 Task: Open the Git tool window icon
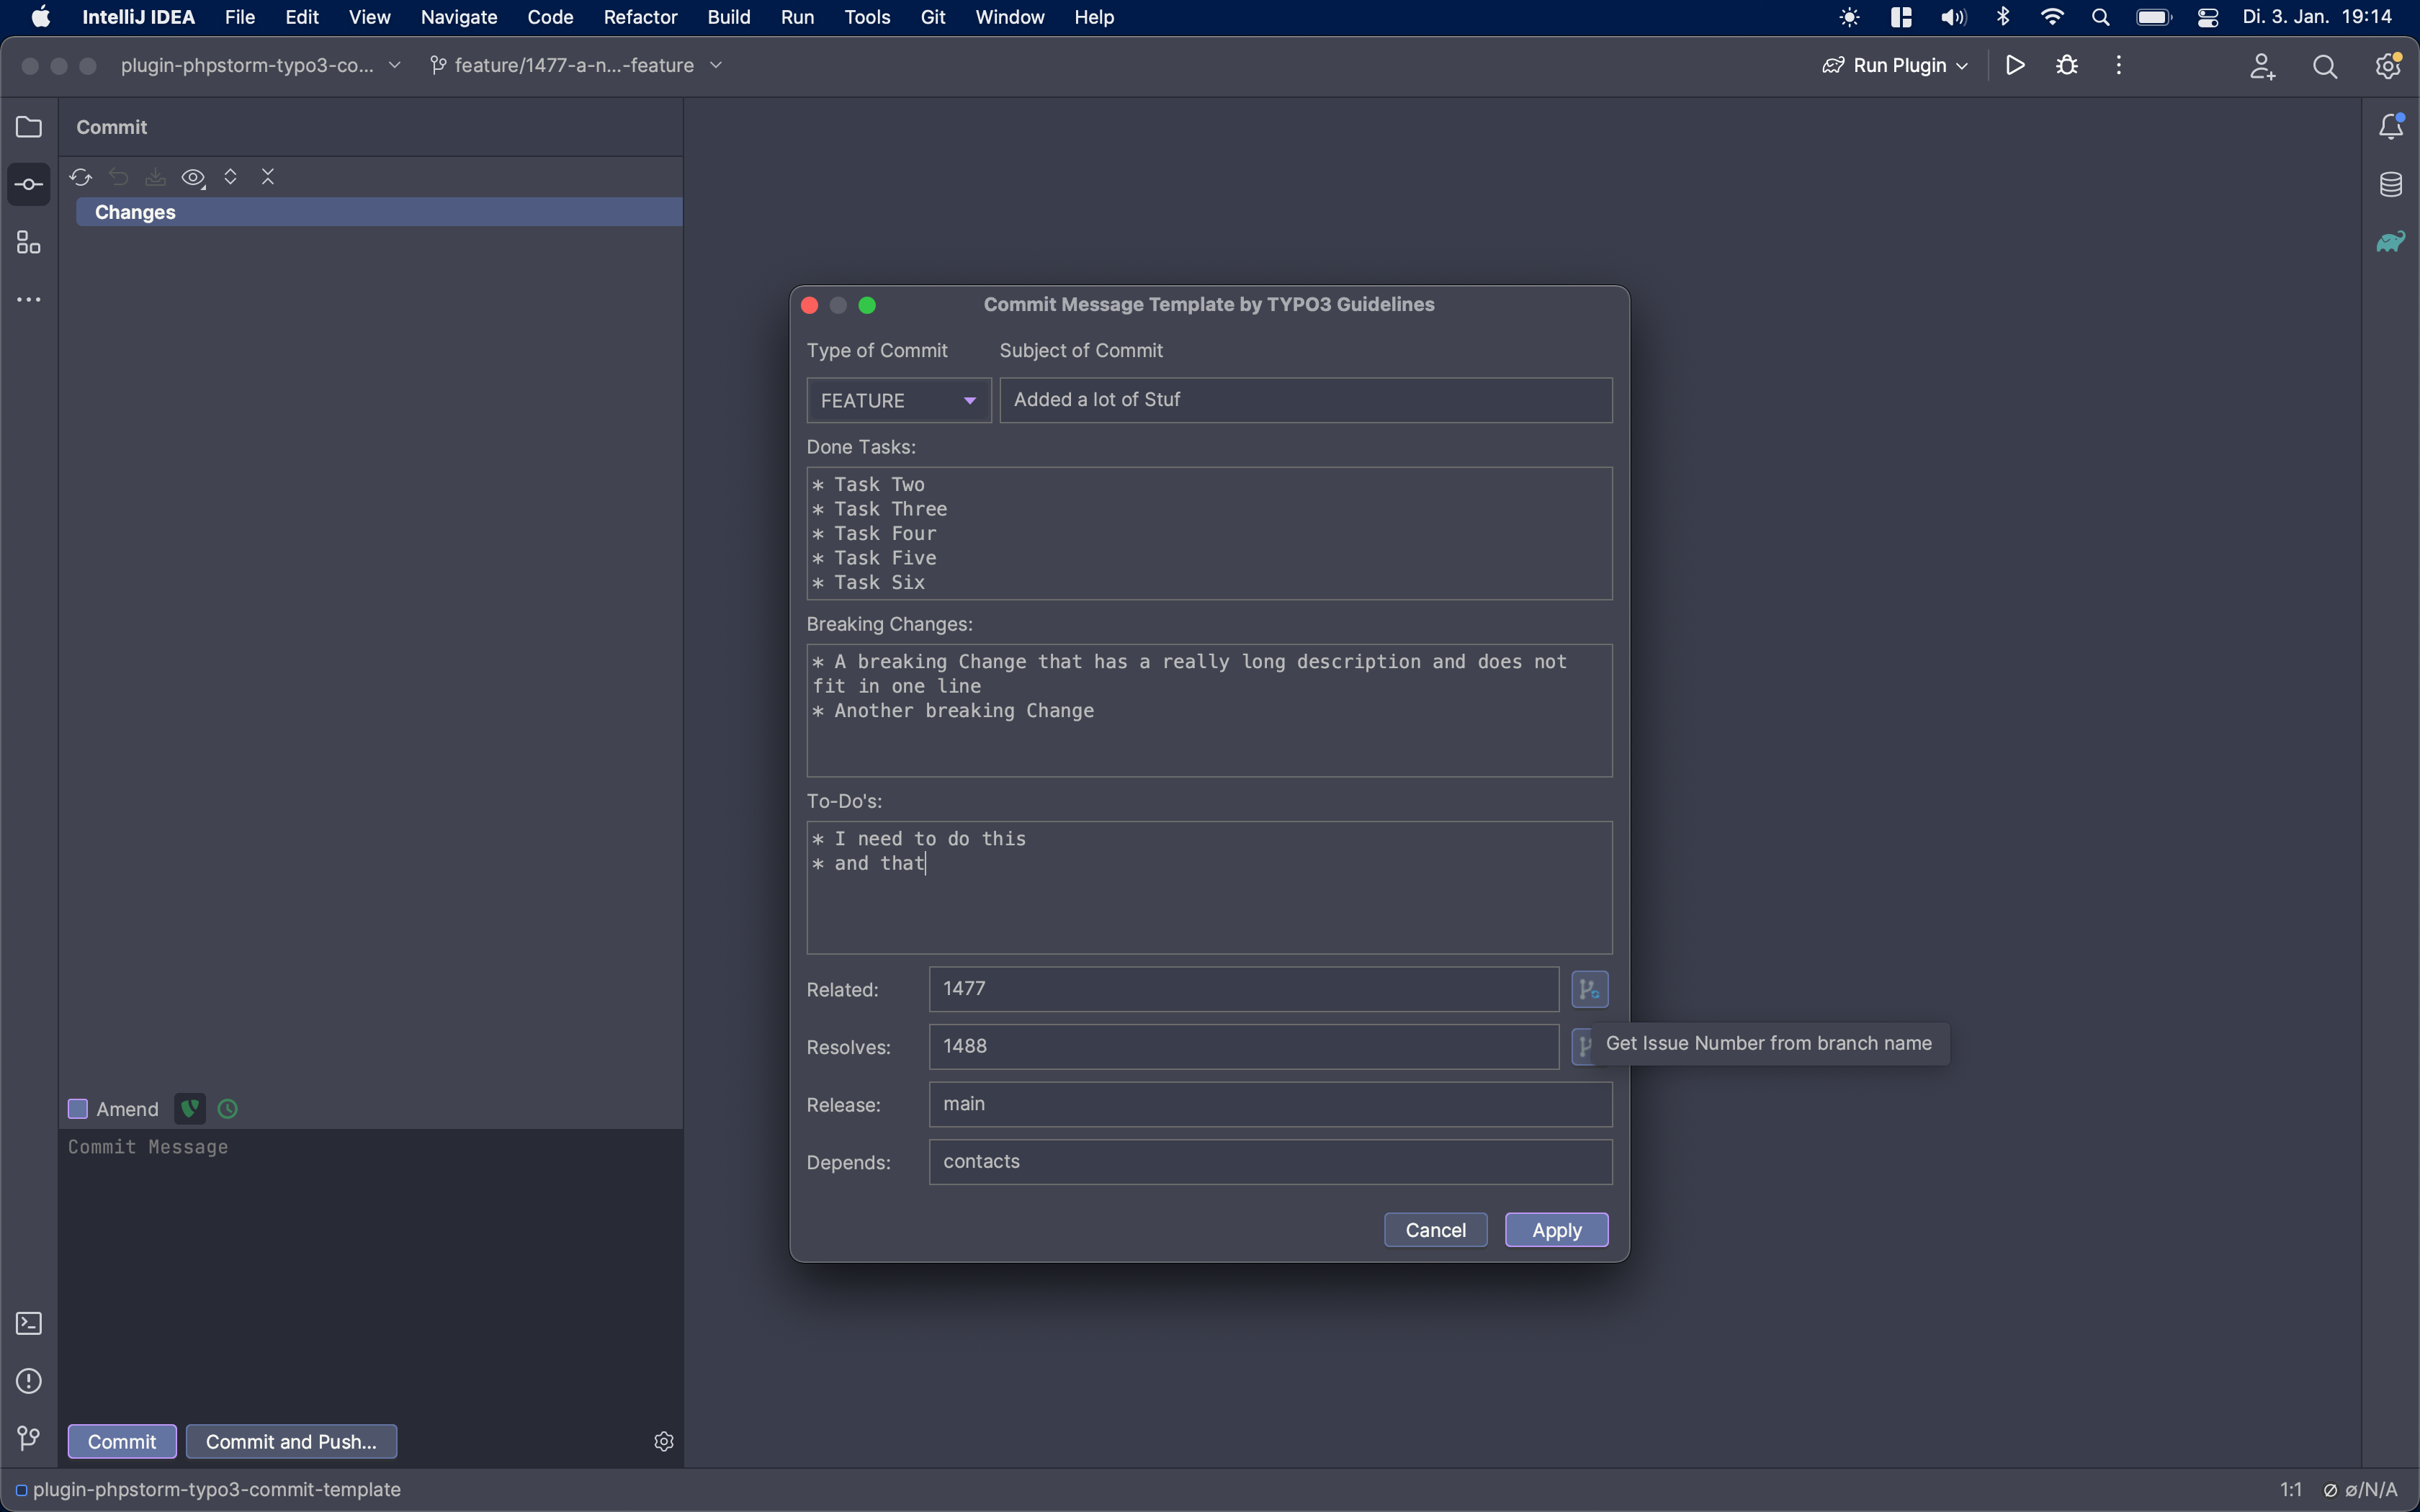[x=29, y=1438]
